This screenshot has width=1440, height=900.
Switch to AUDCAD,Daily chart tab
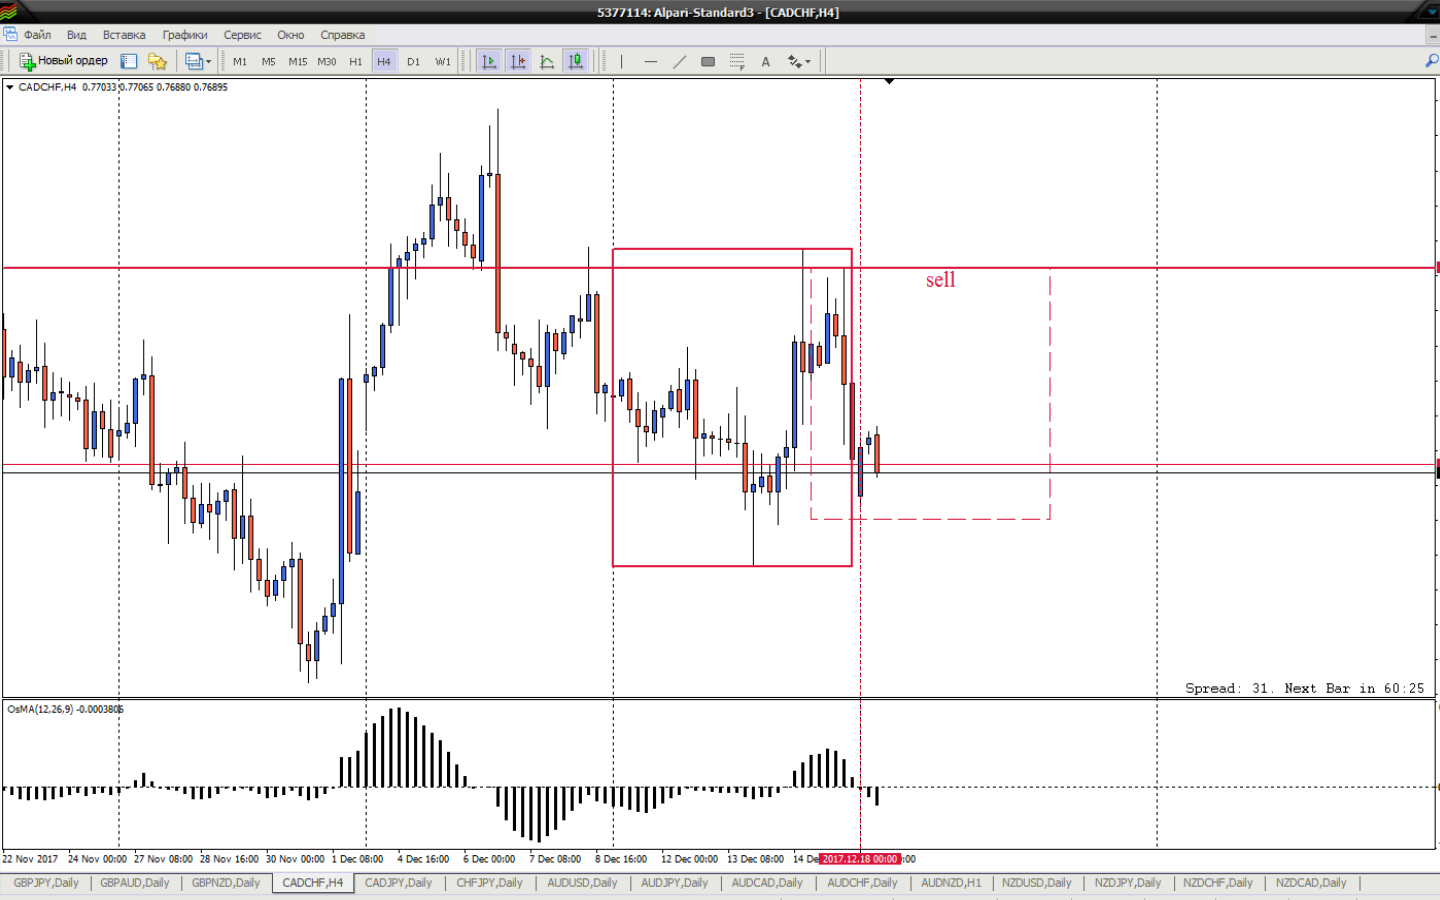pos(767,883)
